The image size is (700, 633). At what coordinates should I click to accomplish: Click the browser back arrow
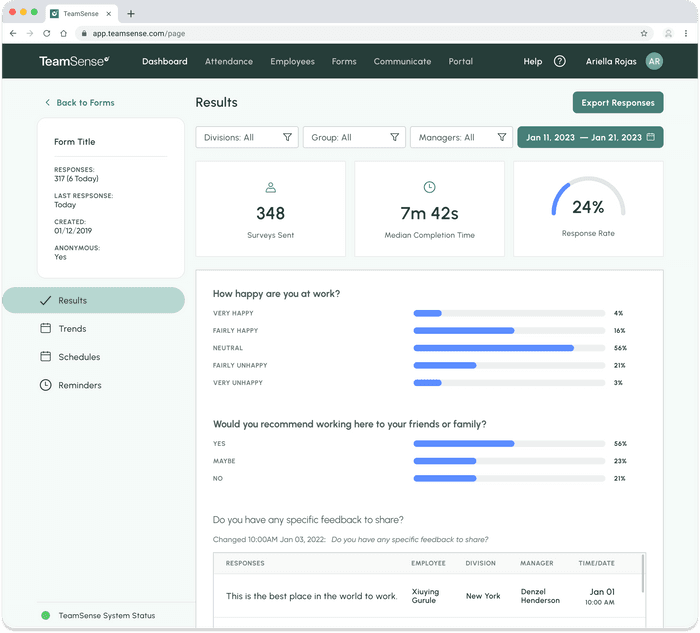(13, 33)
